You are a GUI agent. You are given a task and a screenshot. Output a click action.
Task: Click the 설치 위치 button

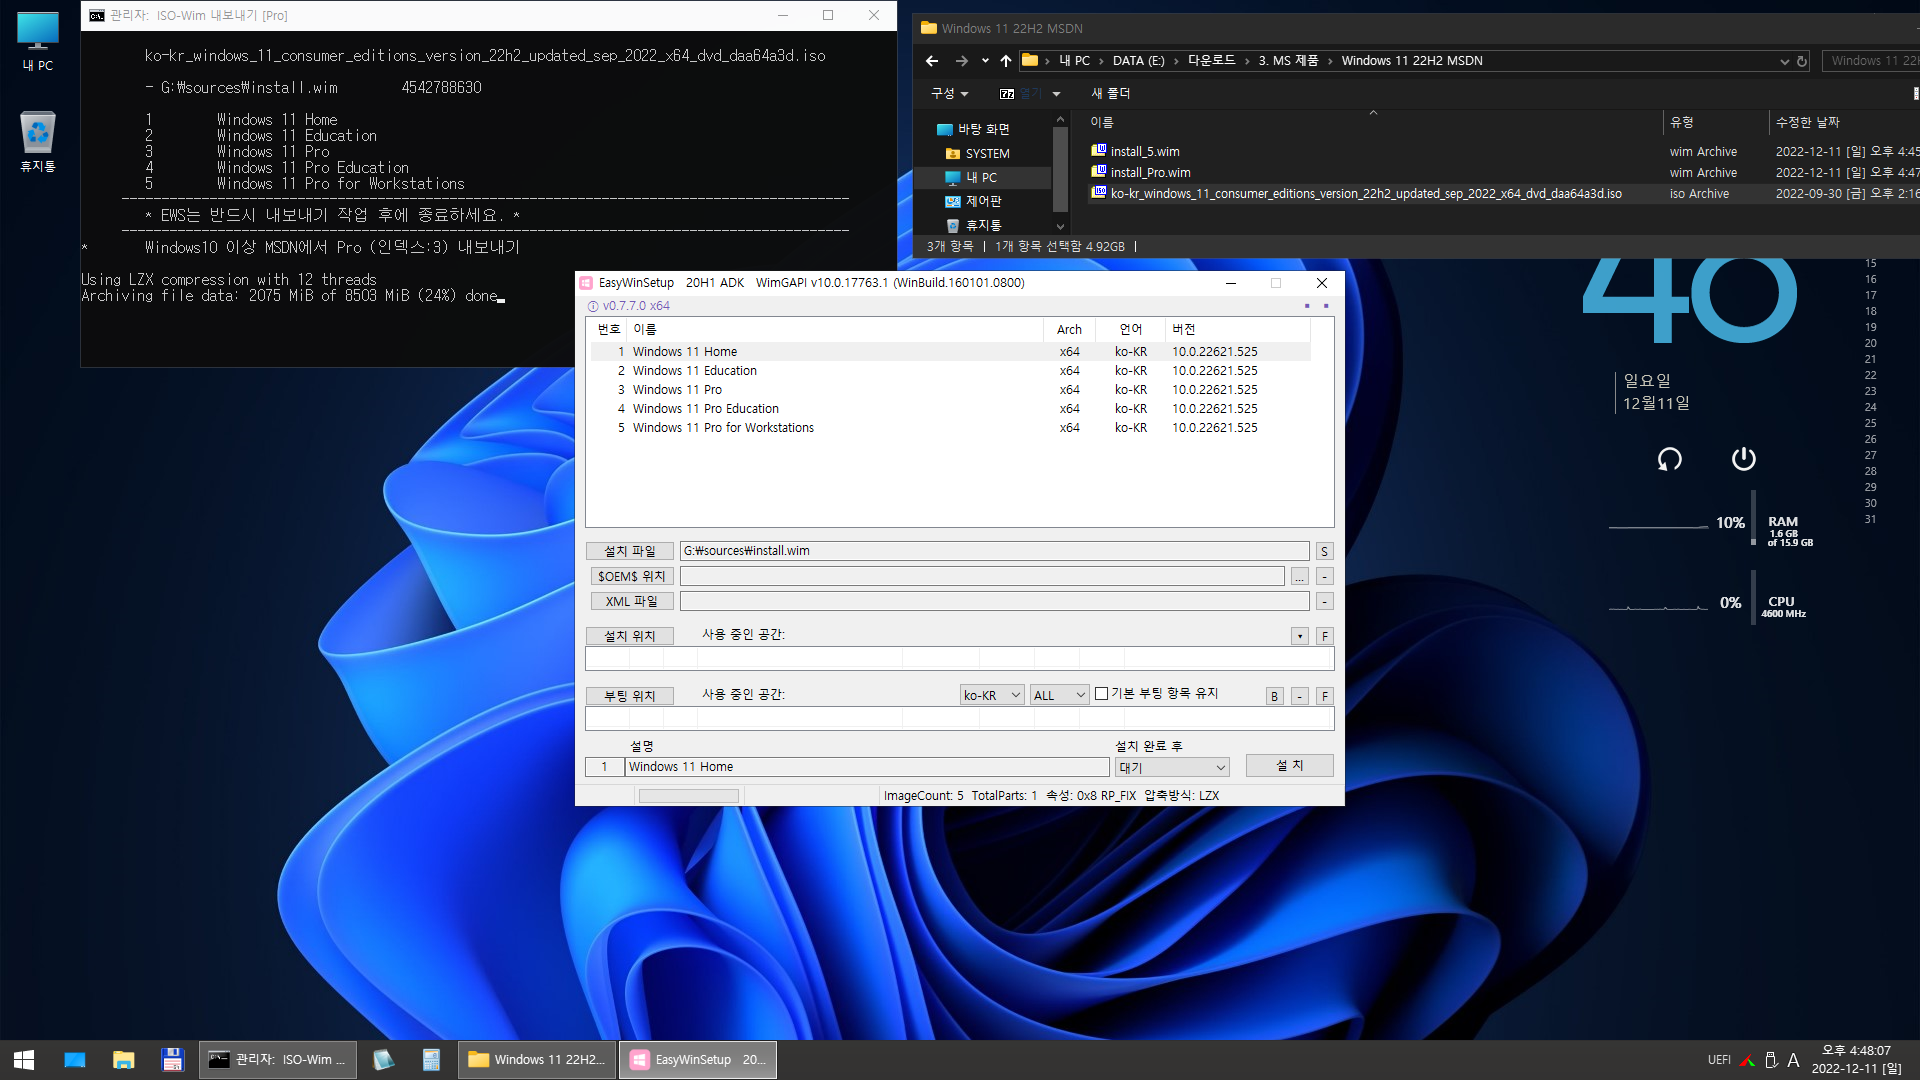(630, 636)
